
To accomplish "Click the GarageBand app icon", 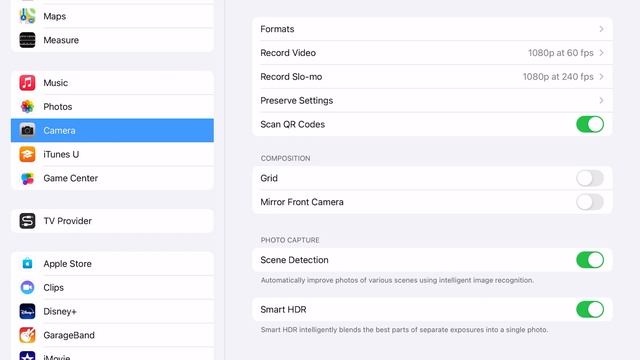I will (27, 335).
